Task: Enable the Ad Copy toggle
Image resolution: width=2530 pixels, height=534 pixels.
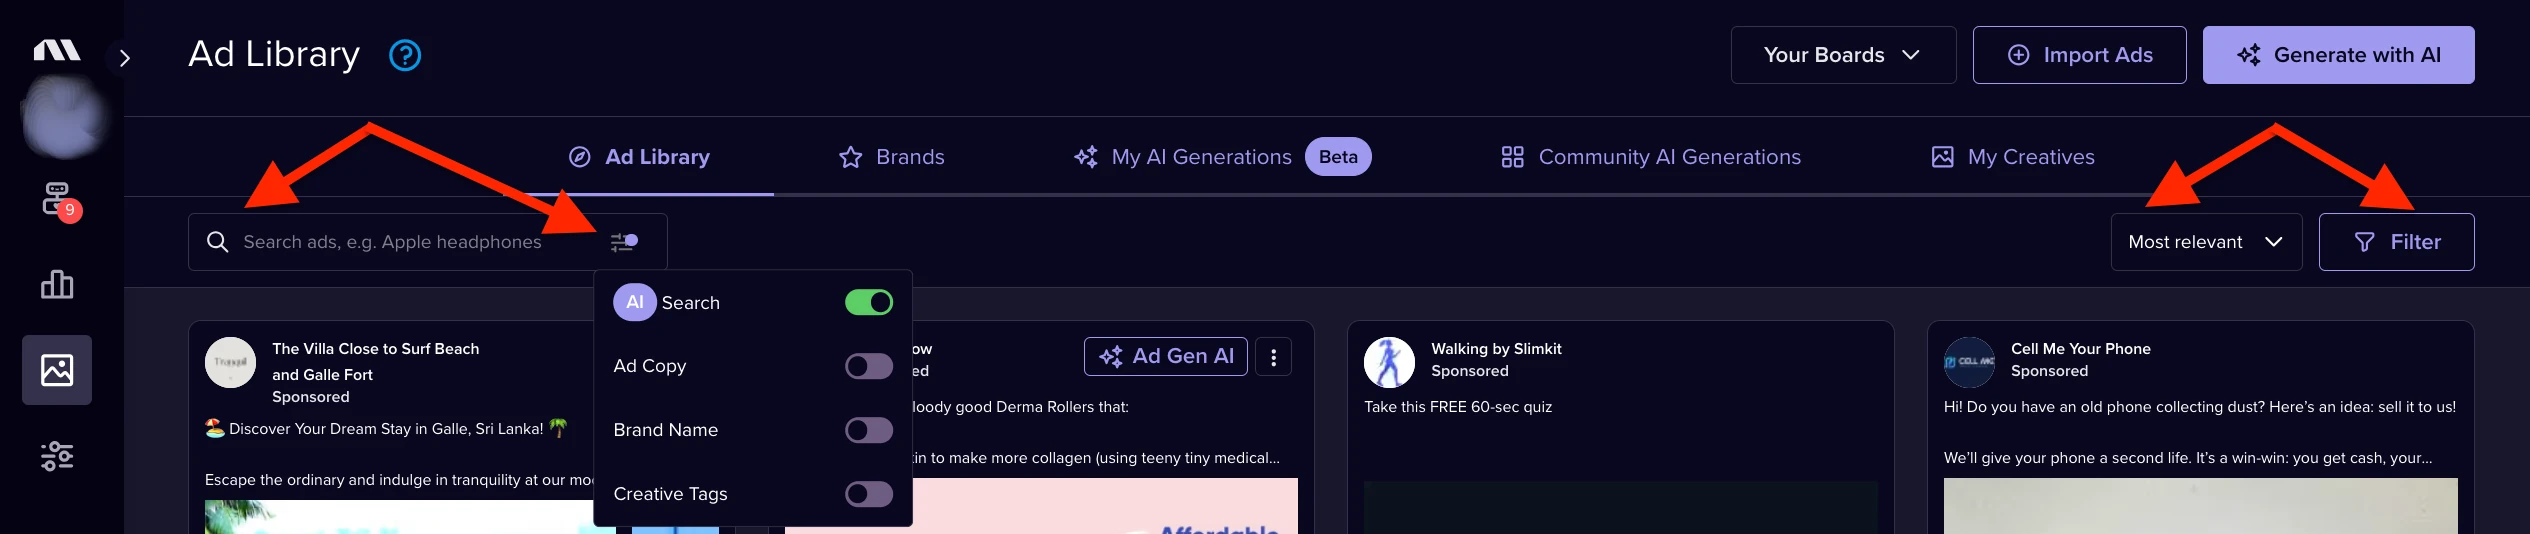Action: pyautogui.click(x=869, y=366)
